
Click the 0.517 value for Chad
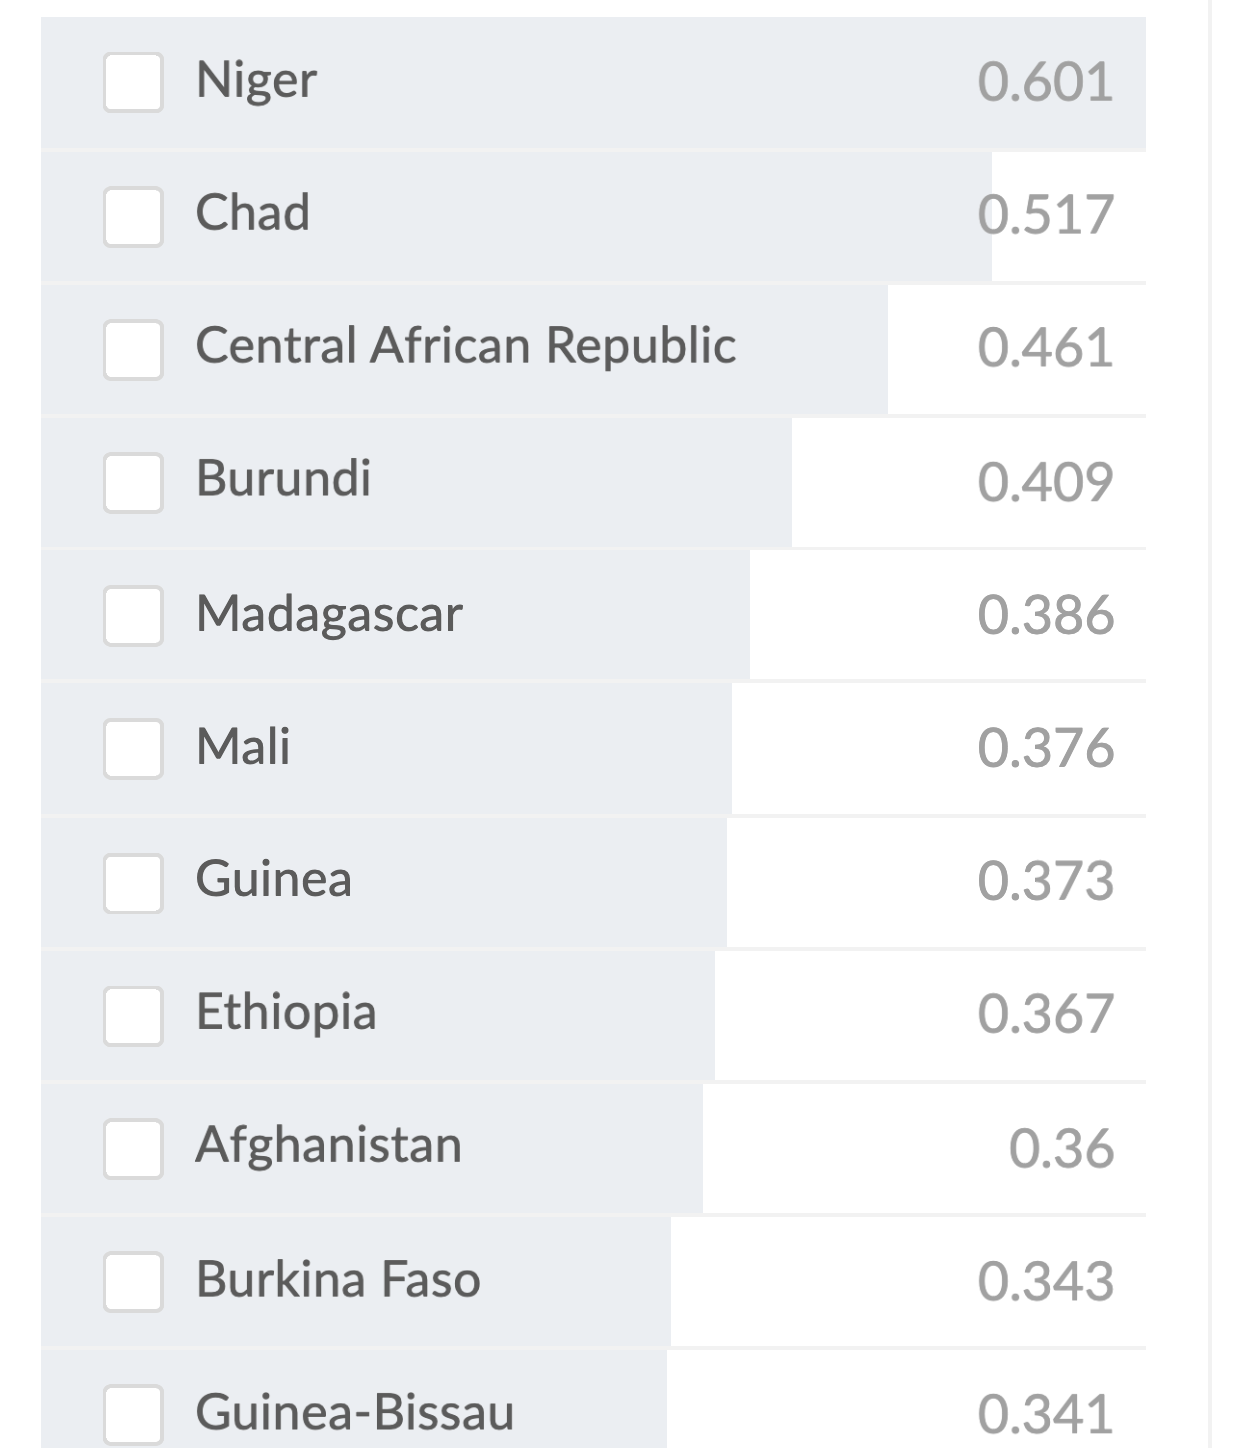pos(1044,215)
